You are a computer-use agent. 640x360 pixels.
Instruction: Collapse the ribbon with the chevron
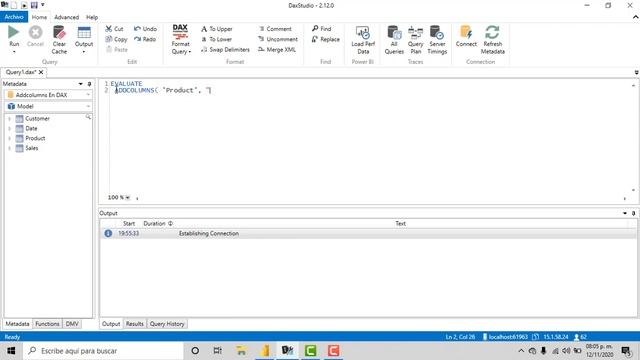[635, 17]
